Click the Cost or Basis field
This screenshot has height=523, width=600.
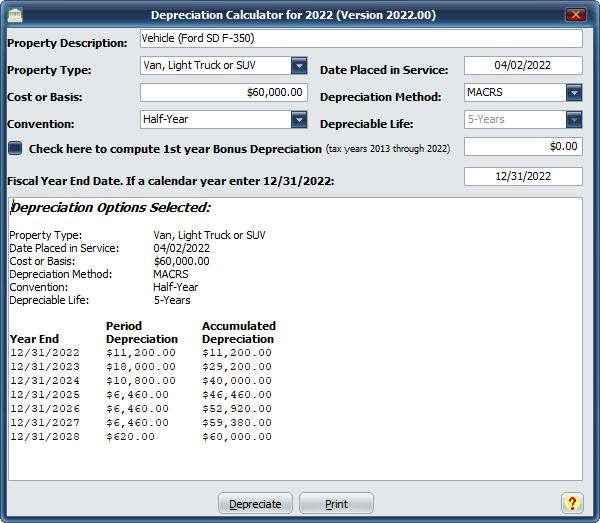click(223, 93)
